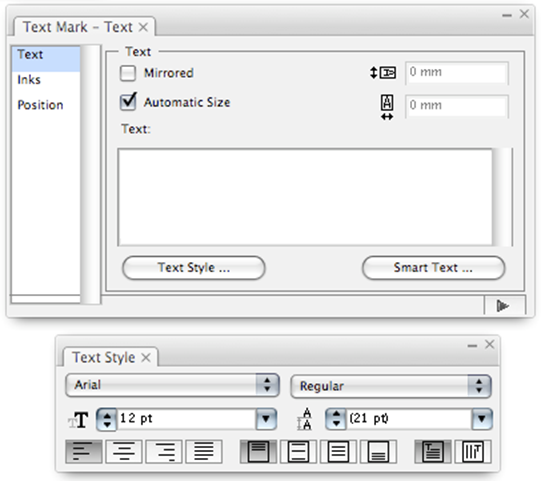Click the font size stepper arrows
This screenshot has height=481, width=541.
click(x=107, y=419)
